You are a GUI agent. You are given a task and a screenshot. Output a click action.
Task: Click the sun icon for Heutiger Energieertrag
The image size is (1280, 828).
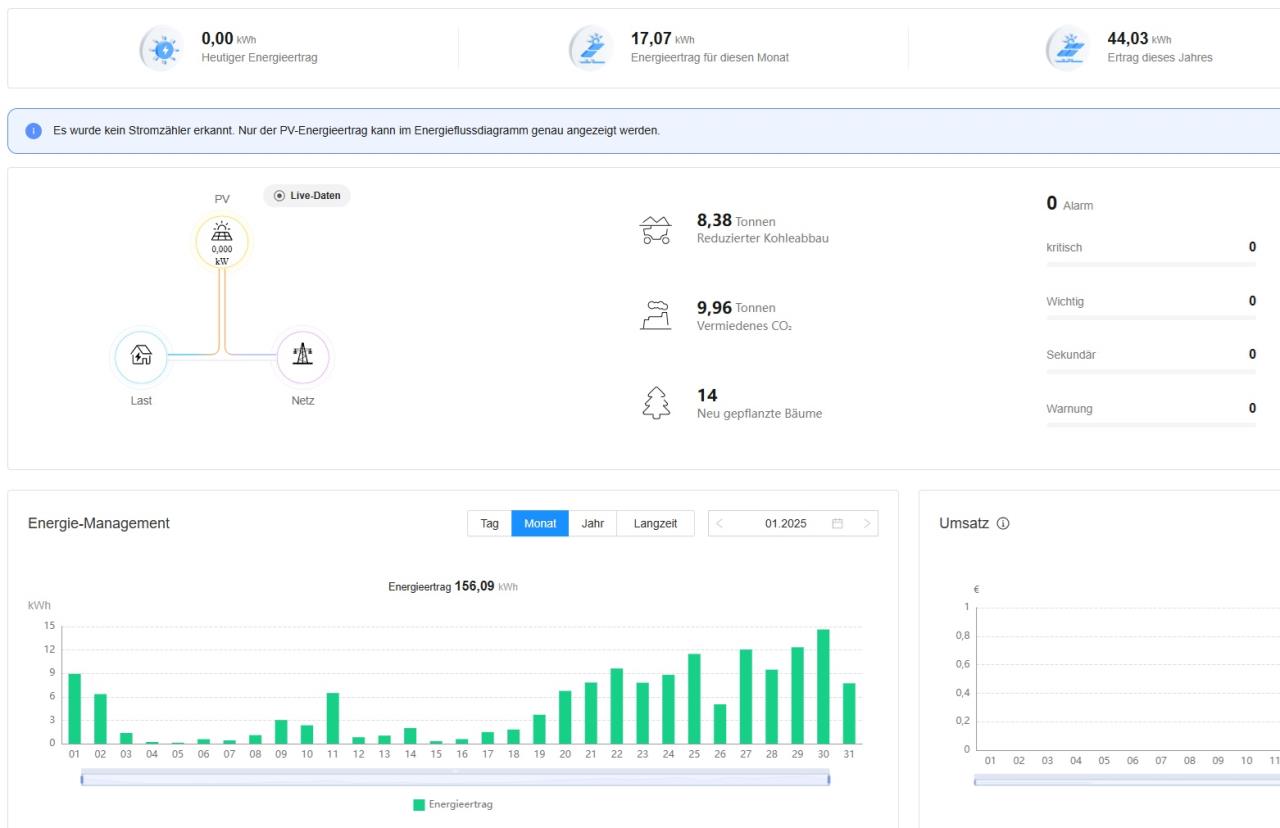point(162,49)
